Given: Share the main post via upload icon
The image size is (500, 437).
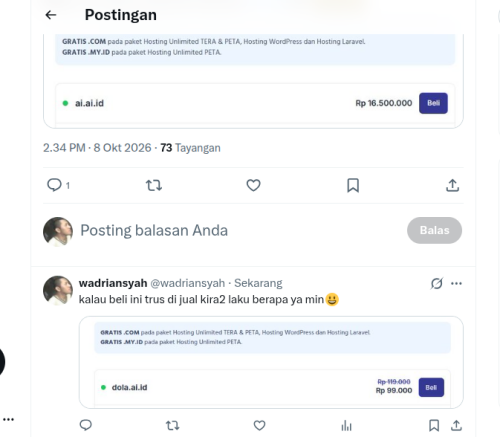Looking at the screenshot, I should pyautogui.click(x=452, y=185).
